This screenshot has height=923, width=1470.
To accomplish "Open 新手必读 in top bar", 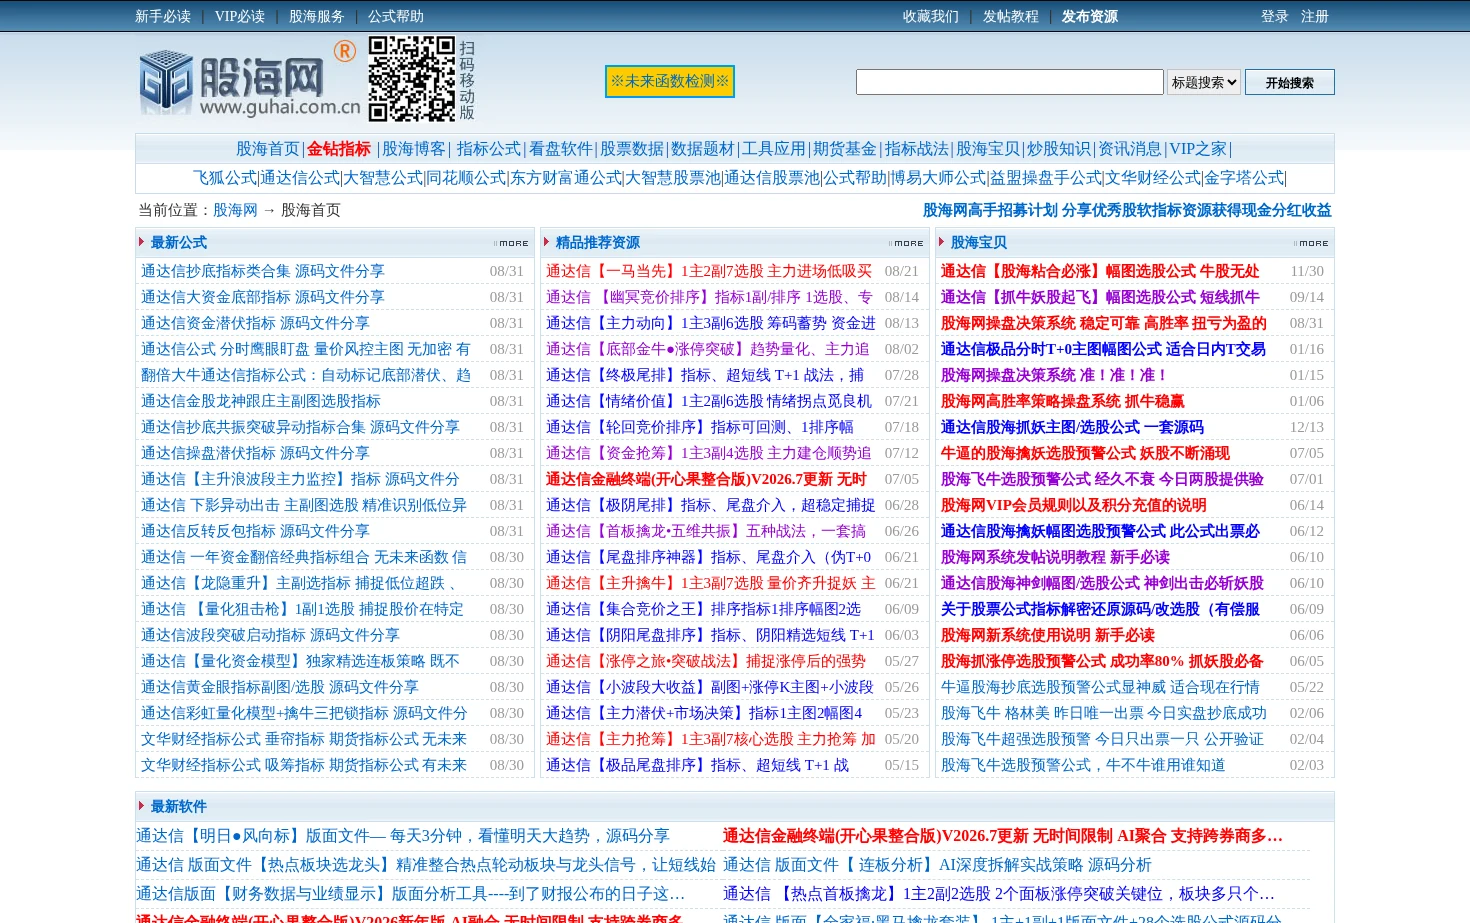I will click(x=163, y=16).
